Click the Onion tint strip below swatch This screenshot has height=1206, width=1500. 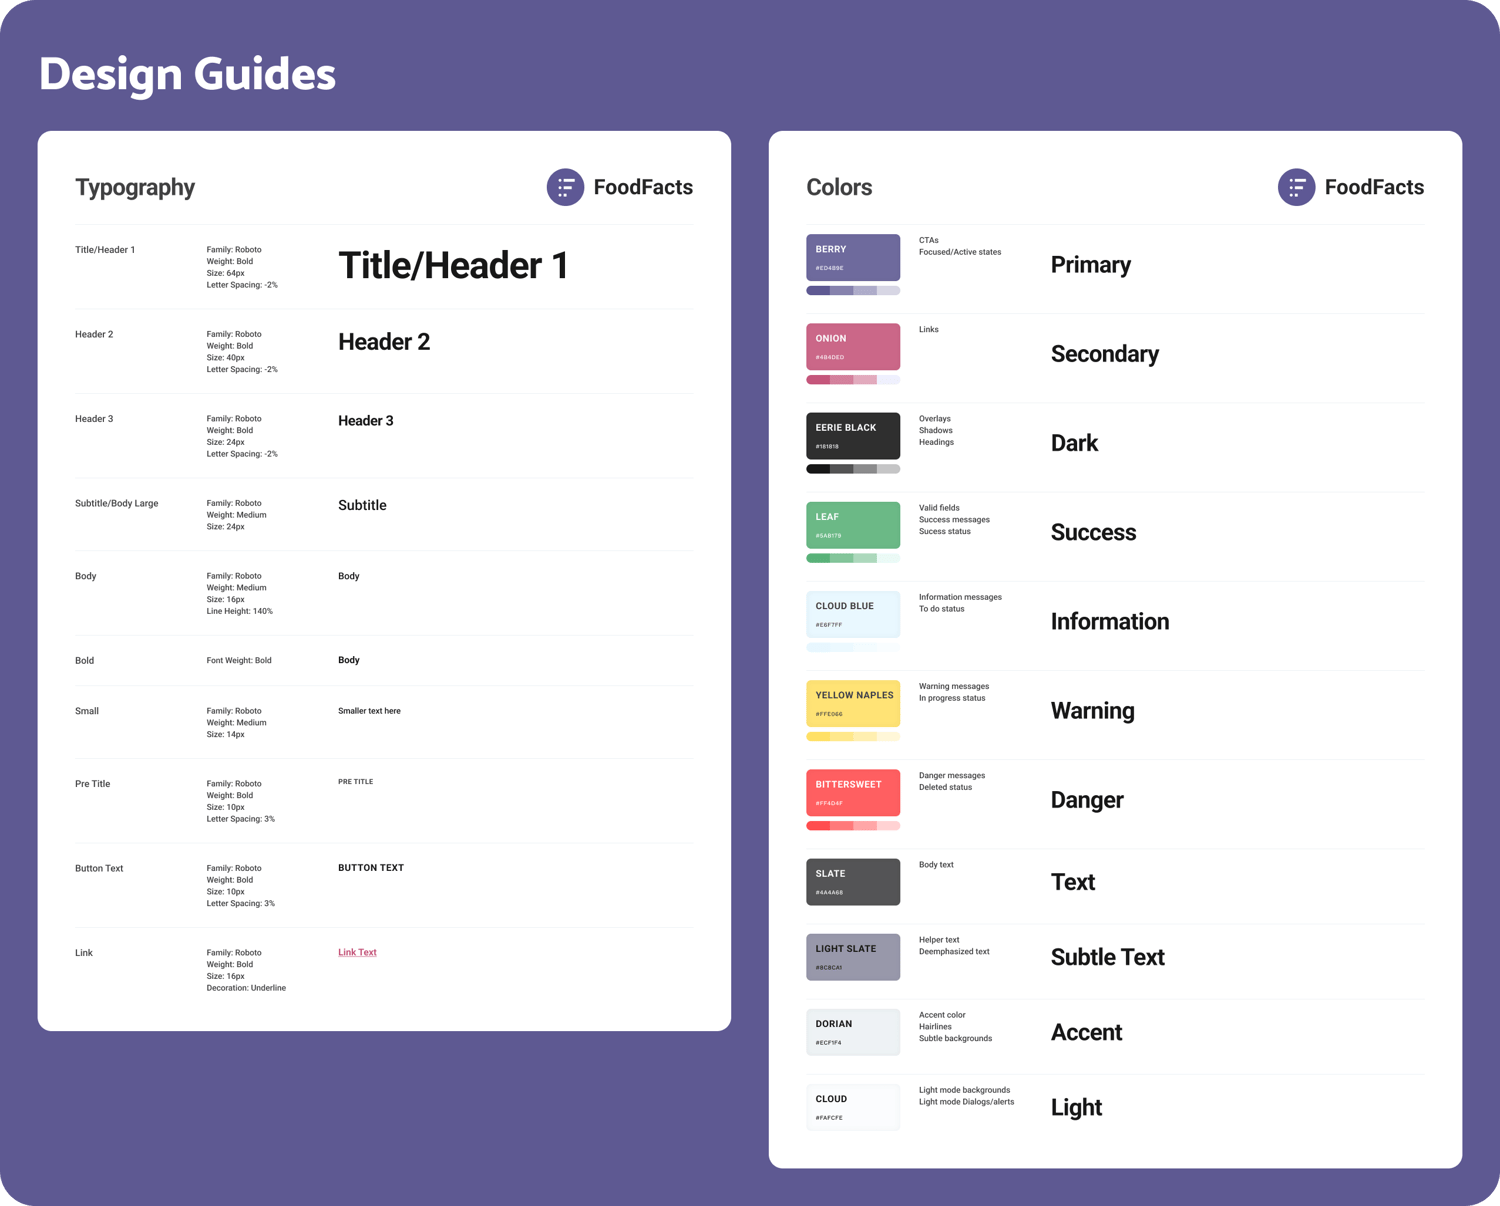853,380
